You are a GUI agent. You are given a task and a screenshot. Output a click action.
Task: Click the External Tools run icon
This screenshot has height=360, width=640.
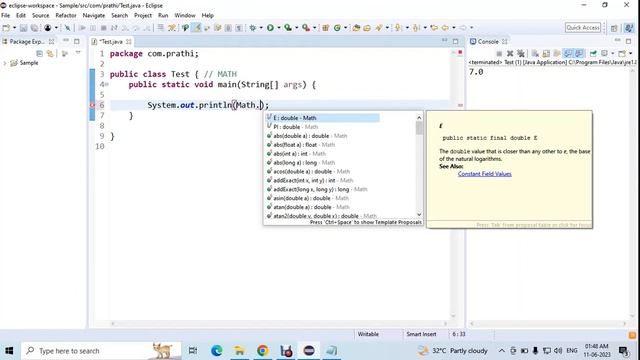(x=306, y=28)
